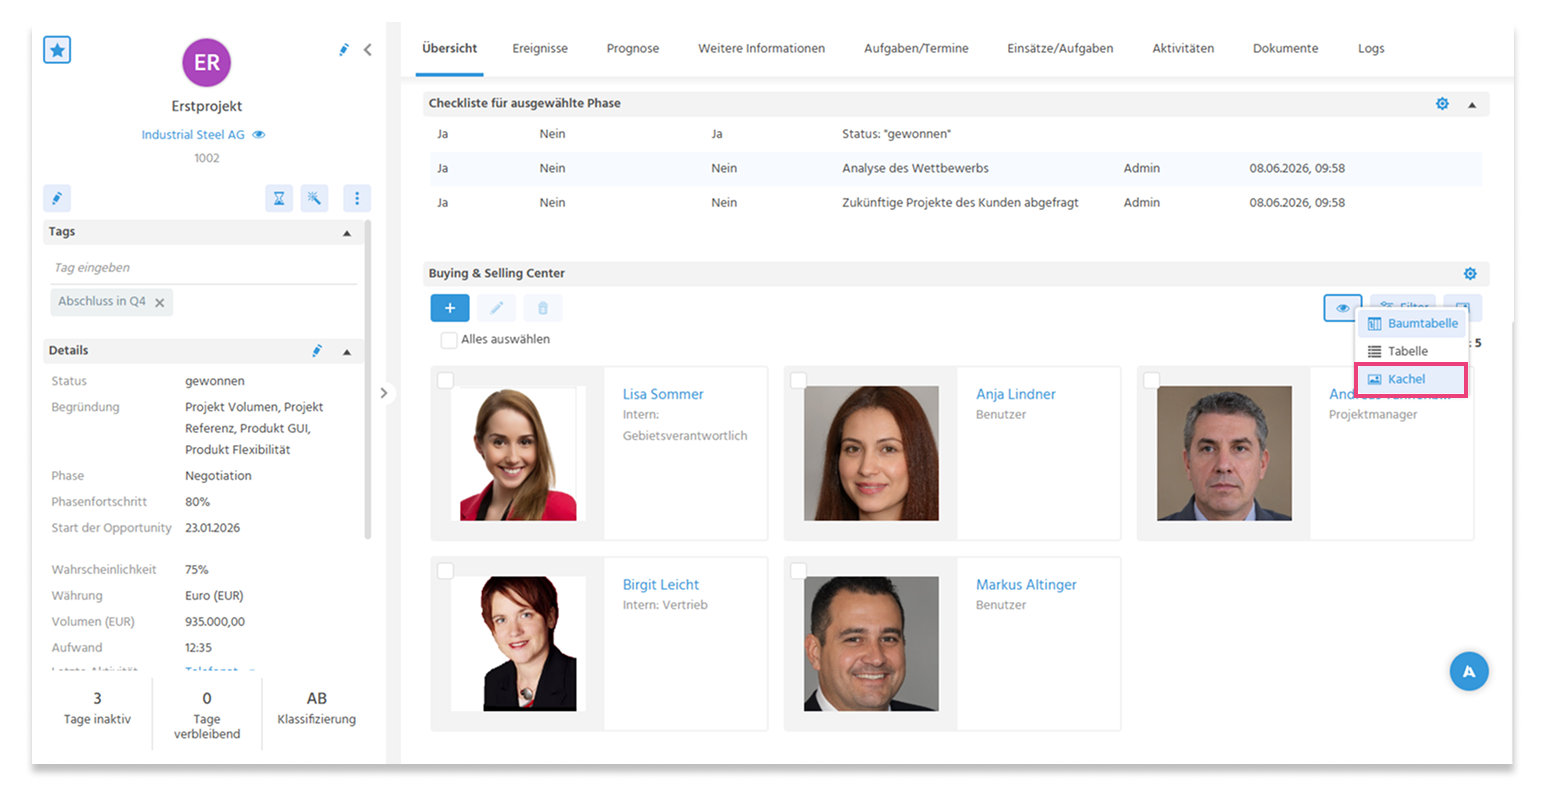Collapse the Details section
The width and height of the screenshot is (1546, 786).
347,352
